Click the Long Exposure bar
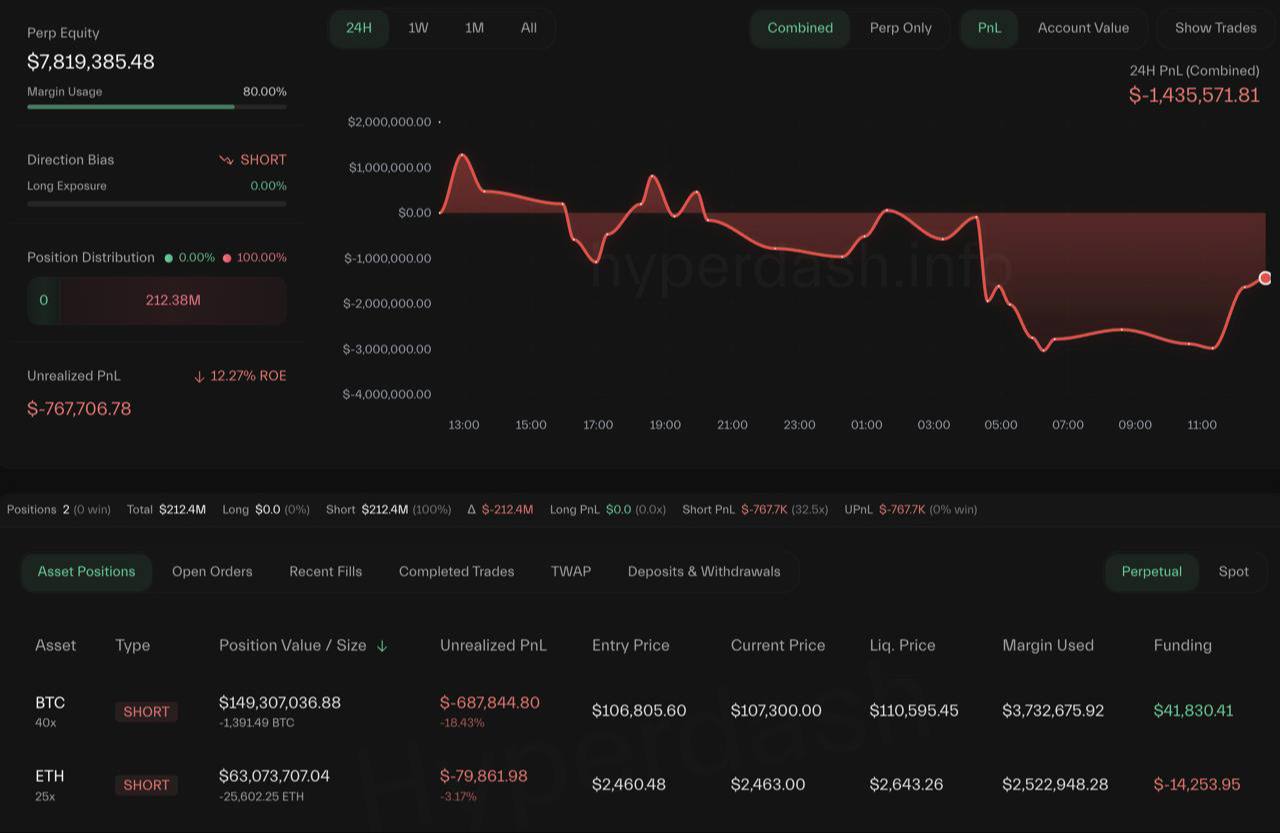The image size is (1280, 833). pos(157,203)
